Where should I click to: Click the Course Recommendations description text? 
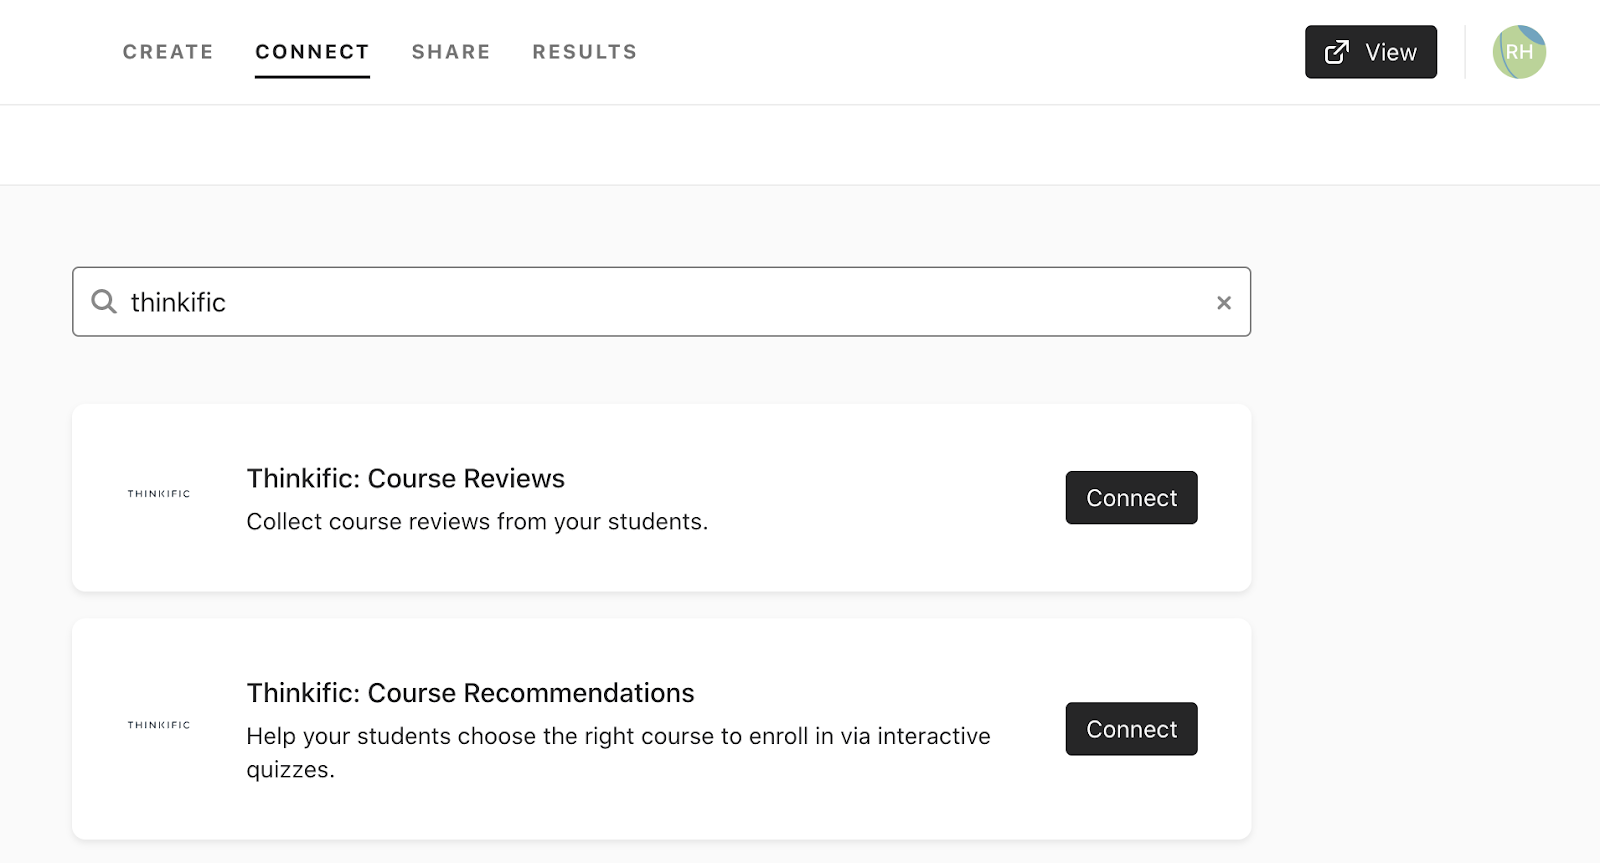pos(618,753)
